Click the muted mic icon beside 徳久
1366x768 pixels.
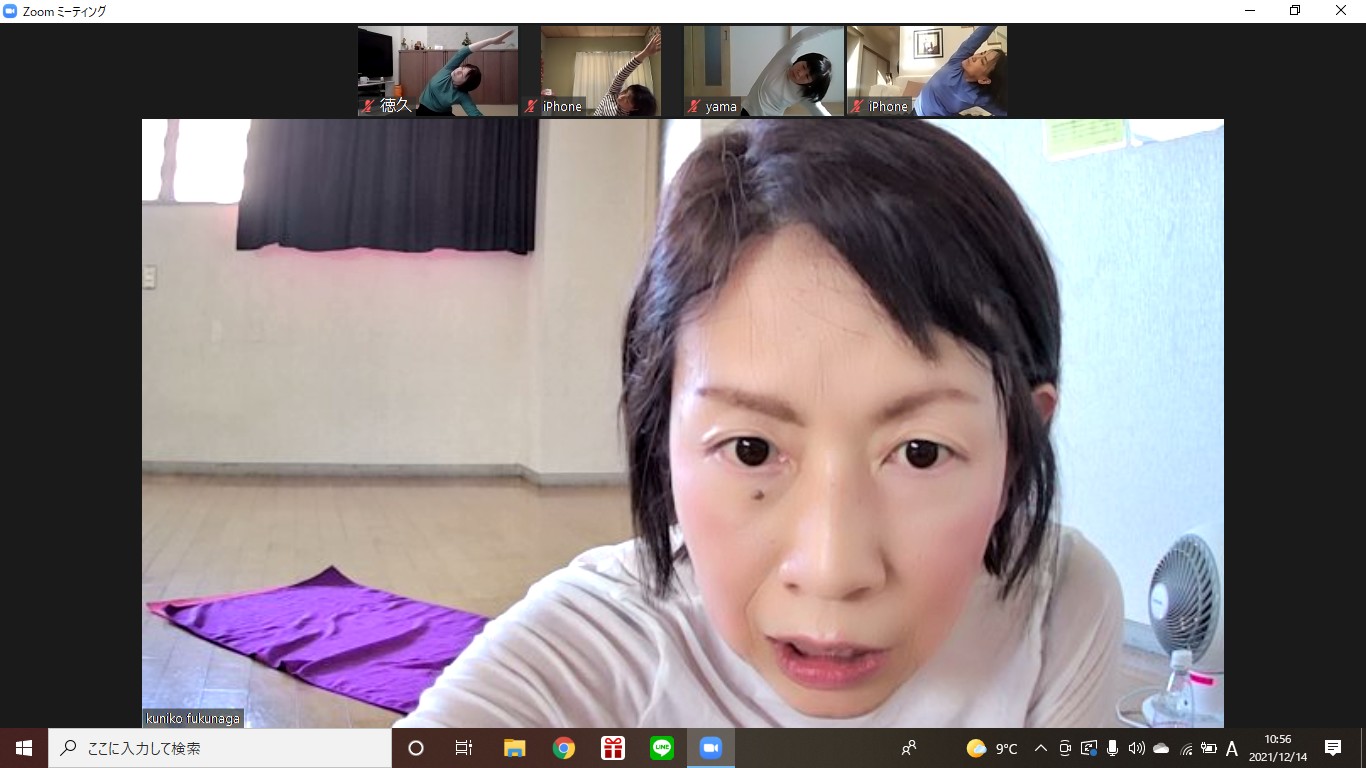tap(369, 106)
